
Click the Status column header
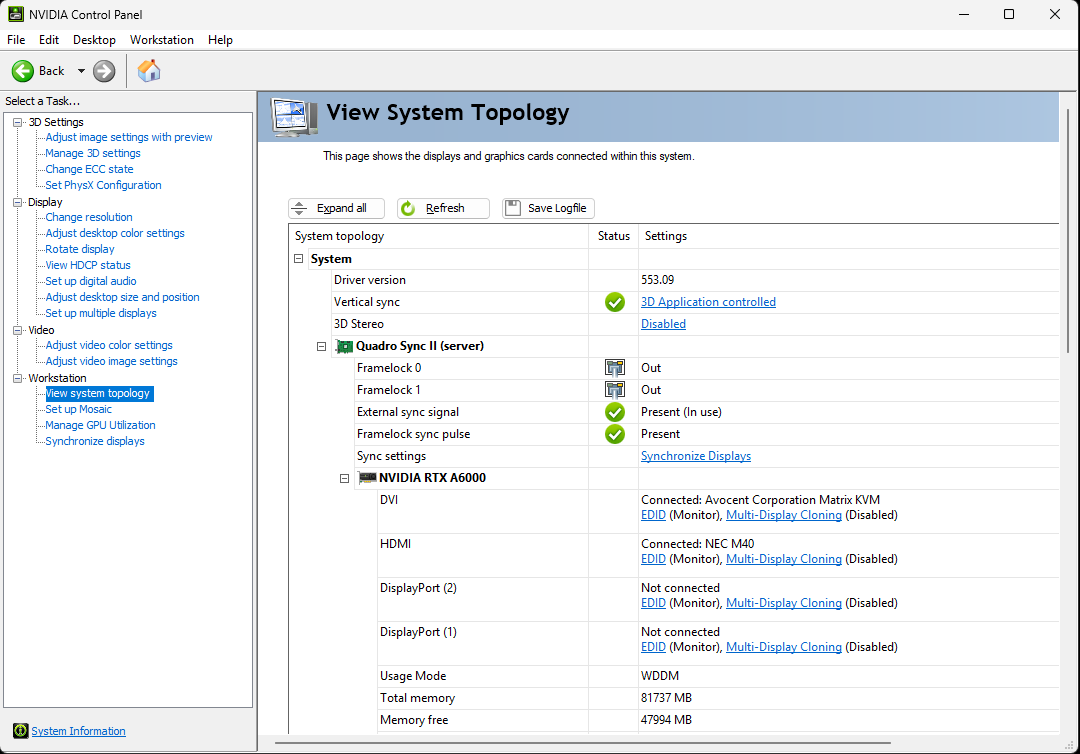click(614, 235)
